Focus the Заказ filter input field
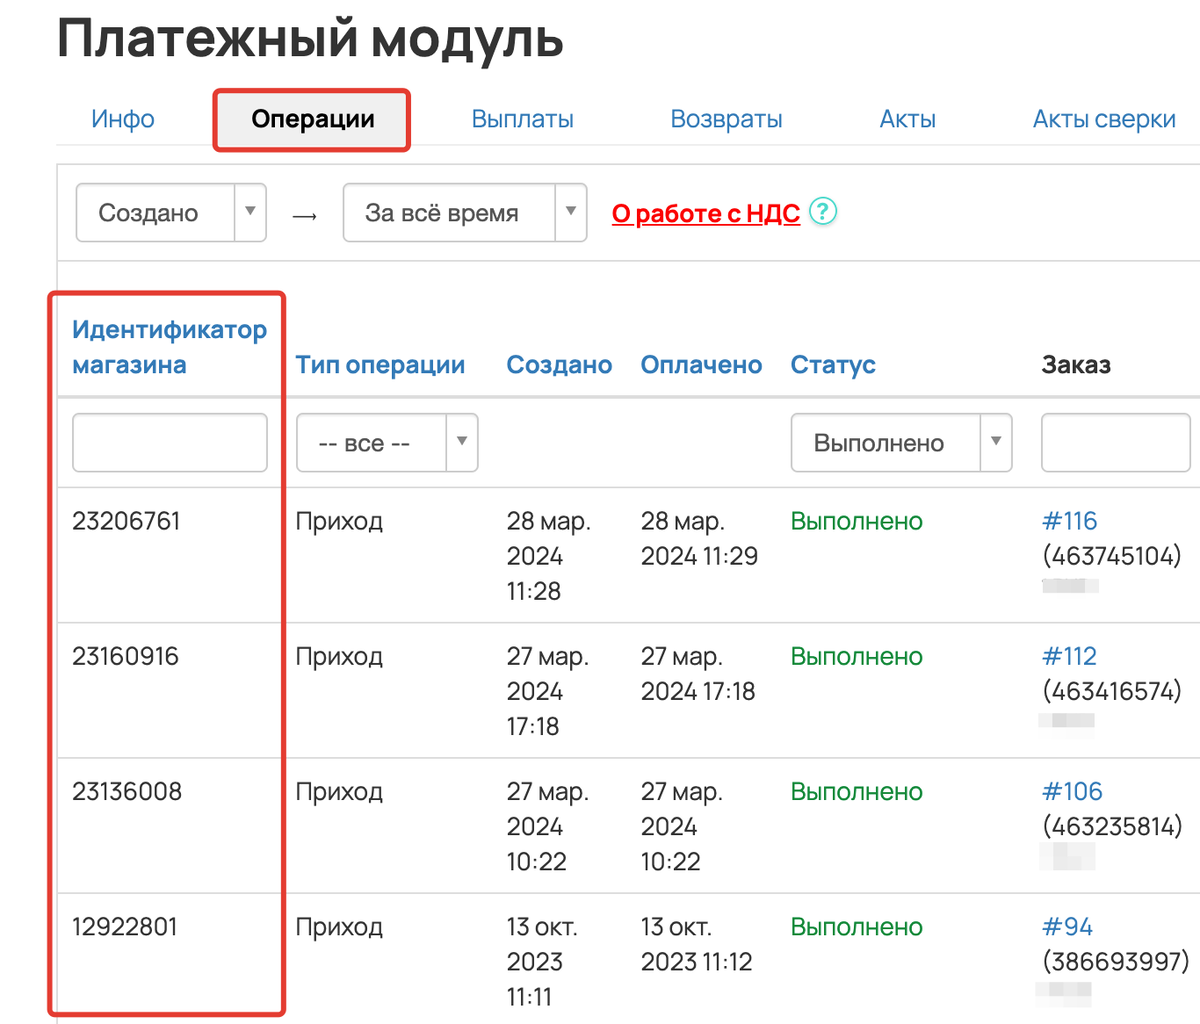This screenshot has width=1200, height=1024. pyautogui.click(x=1116, y=443)
